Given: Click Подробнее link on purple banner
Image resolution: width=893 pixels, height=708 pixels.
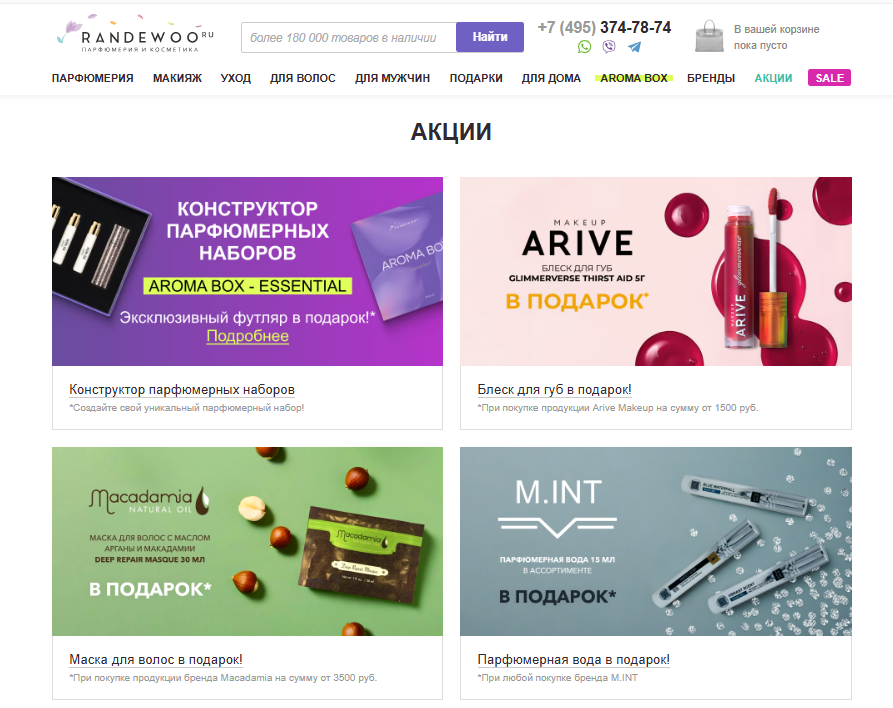Looking at the screenshot, I should click(x=247, y=336).
